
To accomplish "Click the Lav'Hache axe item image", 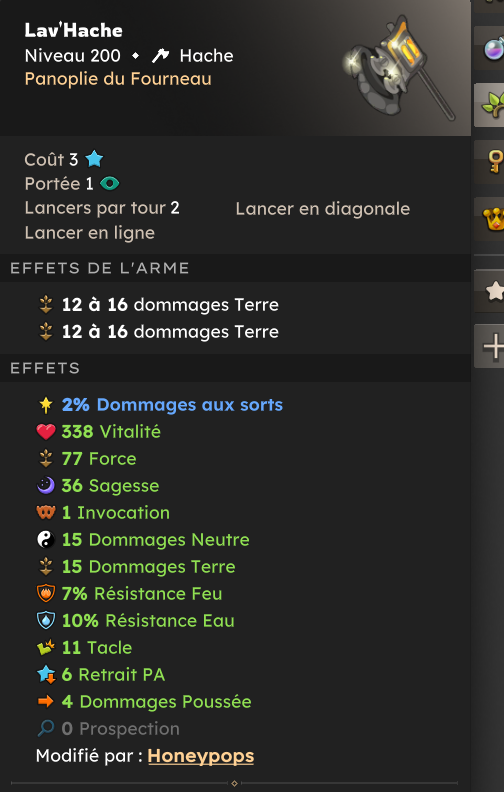I will tap(399, 67).
